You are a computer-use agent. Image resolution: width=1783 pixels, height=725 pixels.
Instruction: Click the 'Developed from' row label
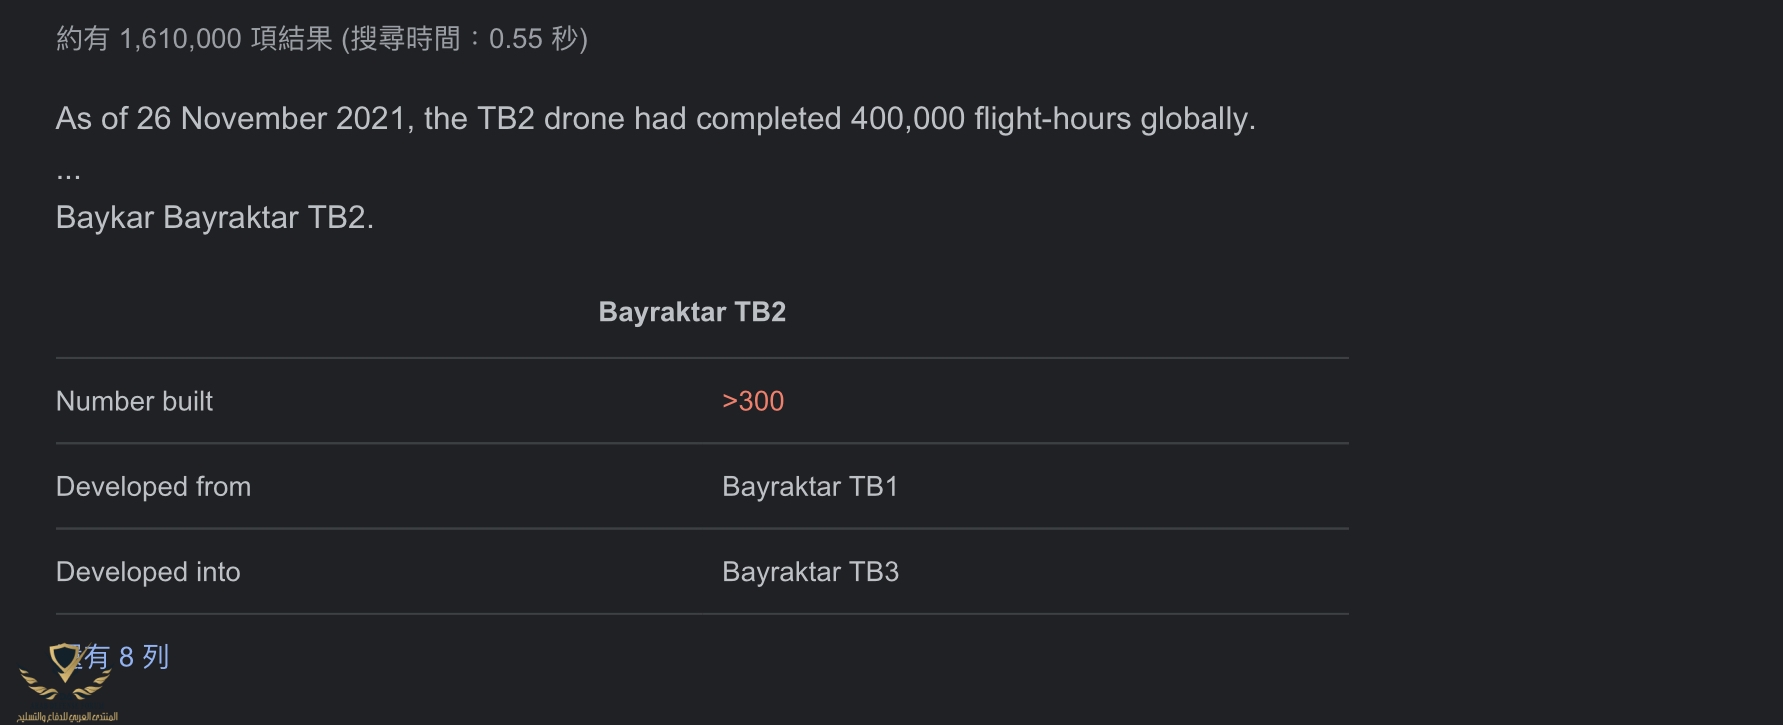(x=153, y=487)
